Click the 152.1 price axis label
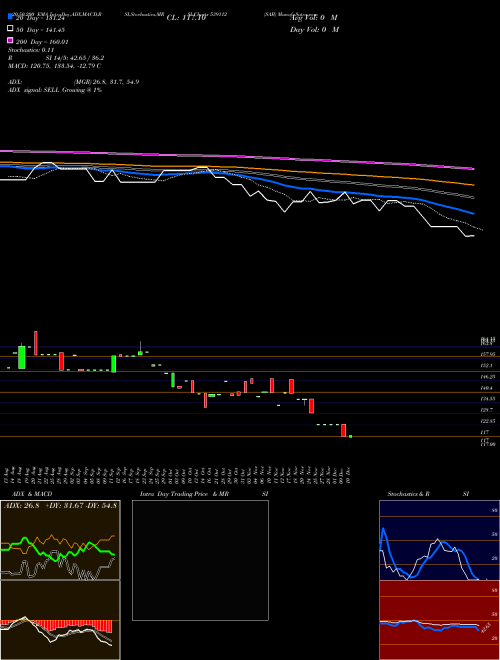Viewport: 500px width, 660px height. coord(488,366)
